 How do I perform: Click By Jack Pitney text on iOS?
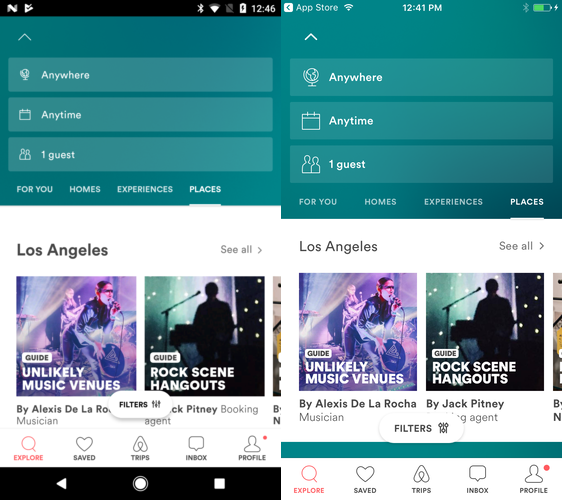pyautogui.click(x=465, y=404)
